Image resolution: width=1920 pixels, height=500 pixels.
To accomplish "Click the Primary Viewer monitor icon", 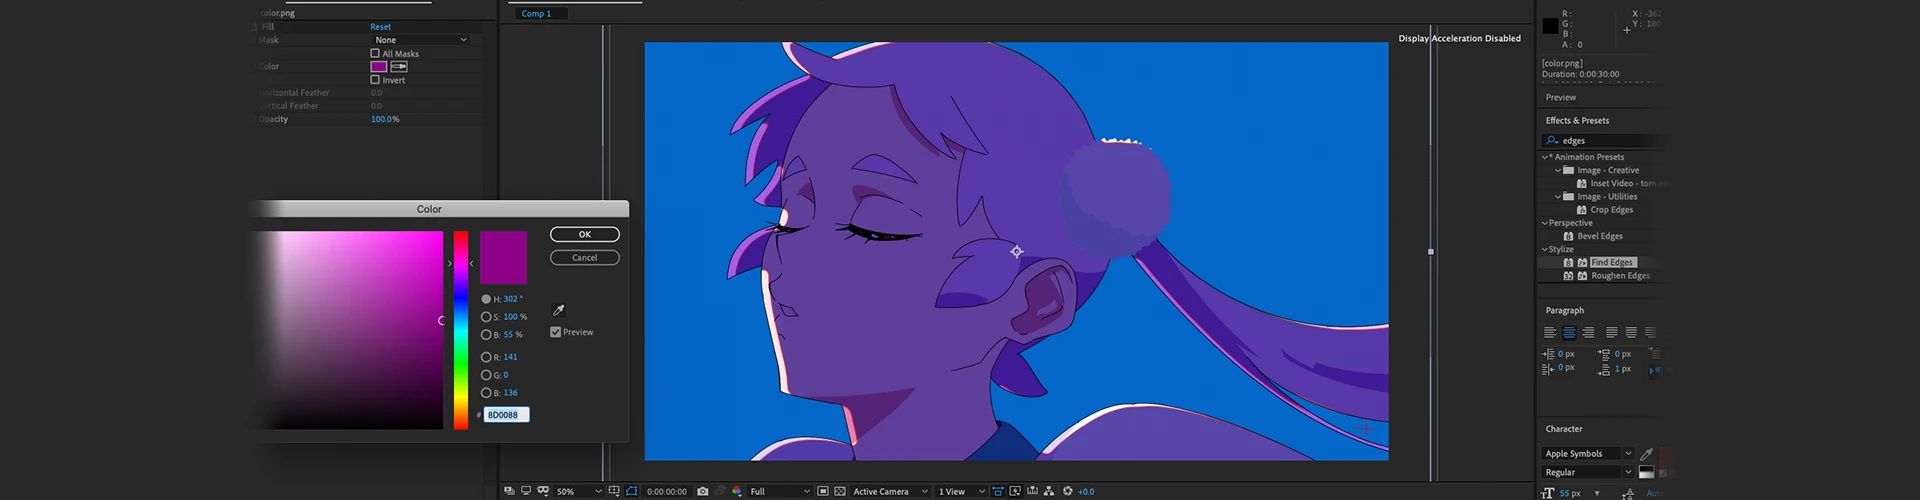I will tap(526, 491).
